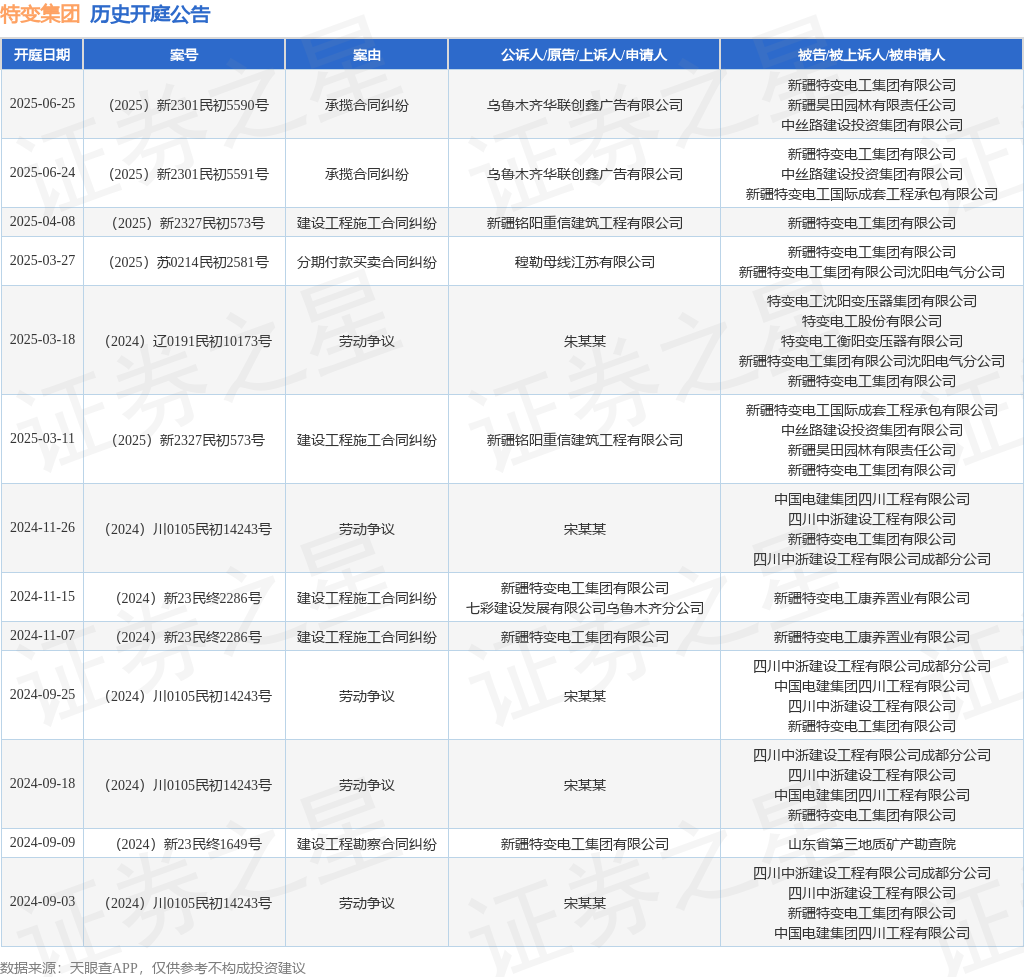Click 新疆昊田园林有限责任公司 in the 2025-06-25 row
This screenshot has width=1024, height=977.
click(871, 105)
